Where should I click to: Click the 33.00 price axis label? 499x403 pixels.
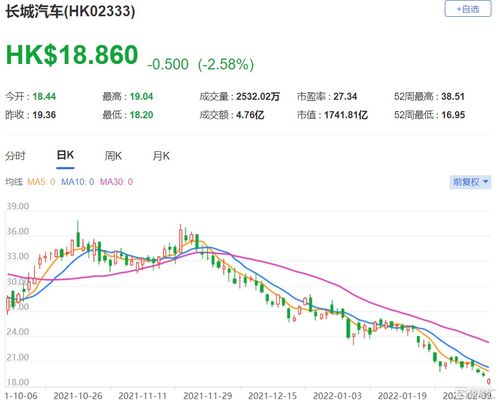pos(18,256)
